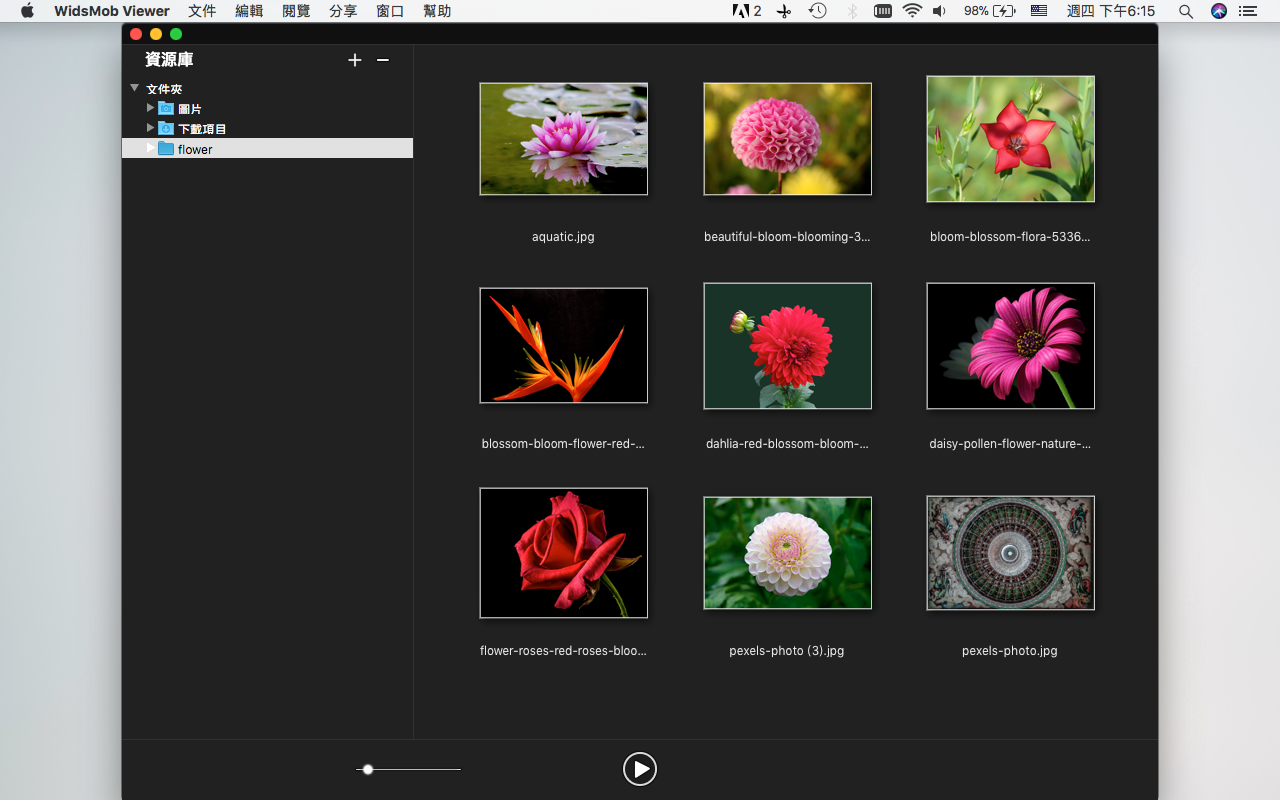Screen dimensions: 1280x800
Task: Open the 文件 menu
Action: pos(202,11)
